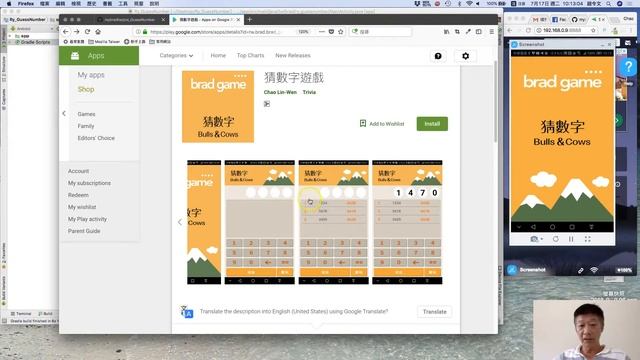Viewport: 640px width, 360px height.
Task: Toggle the Firefox sidebar icon
Action: tap(478, 31)
